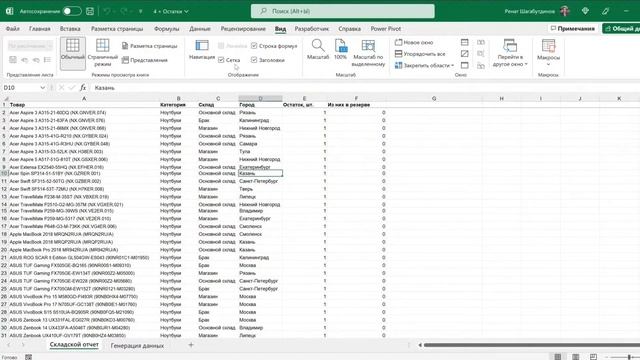
Task: Click the Name Box showing D10
Action: point(20,88)
